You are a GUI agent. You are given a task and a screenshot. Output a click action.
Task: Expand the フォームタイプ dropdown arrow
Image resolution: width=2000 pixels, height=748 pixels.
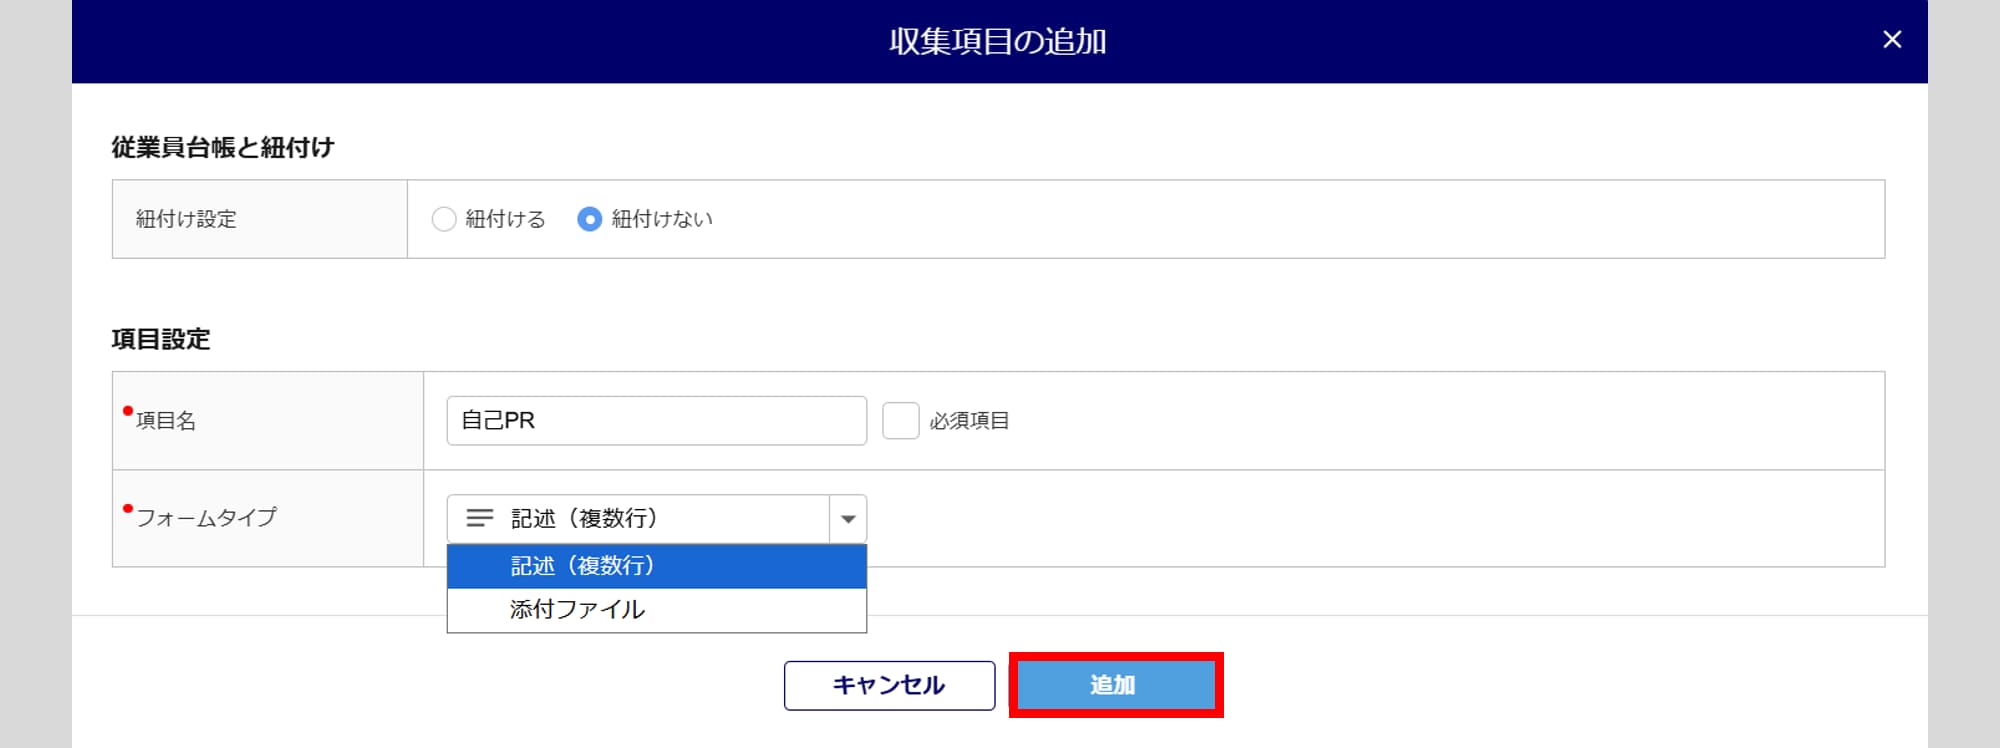click(x=848, y=519)
